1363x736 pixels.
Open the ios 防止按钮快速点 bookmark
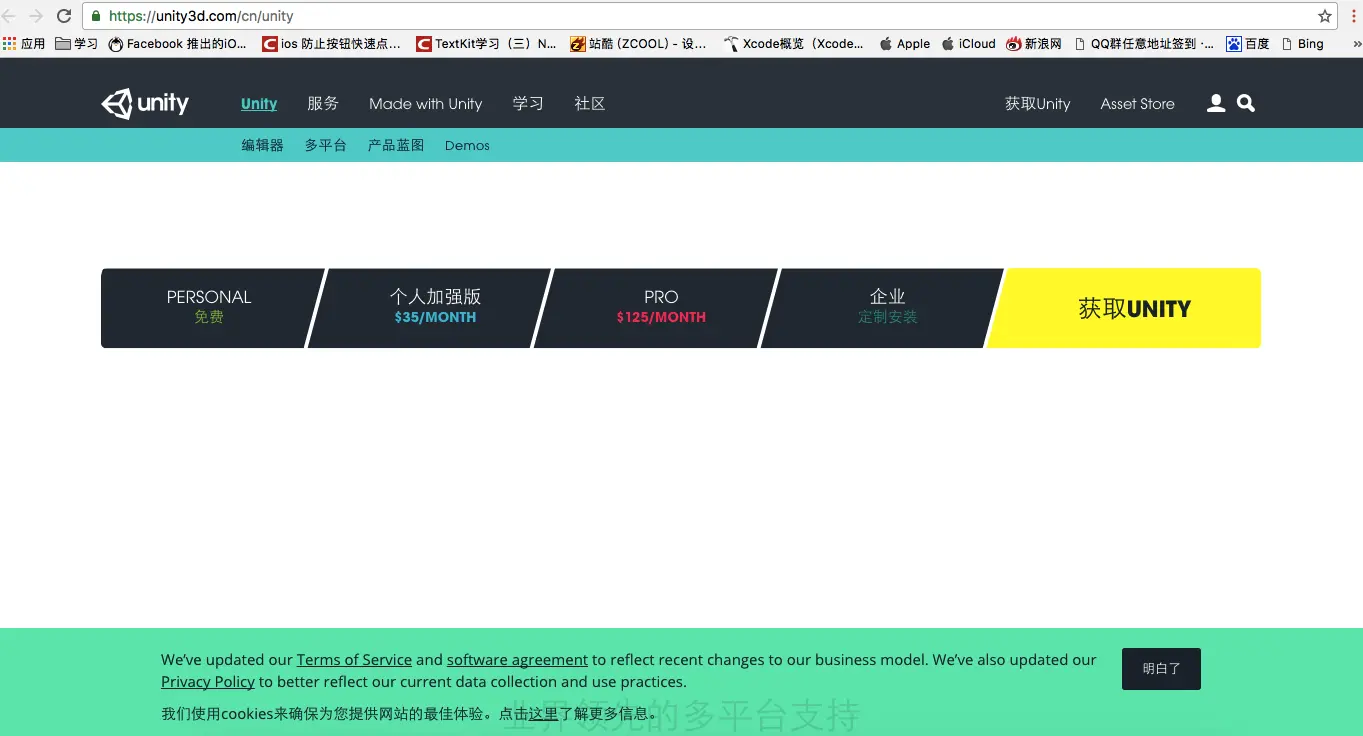click(x=331, y=44)
